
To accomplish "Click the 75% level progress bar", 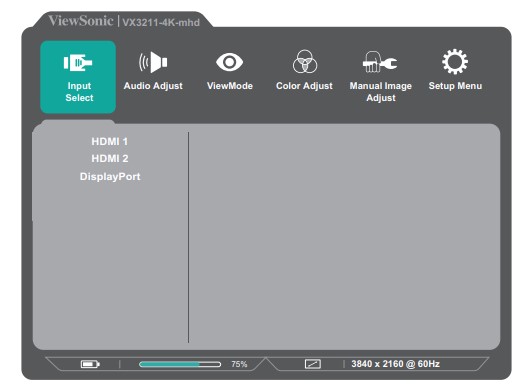I will click(x=180, y=364).
